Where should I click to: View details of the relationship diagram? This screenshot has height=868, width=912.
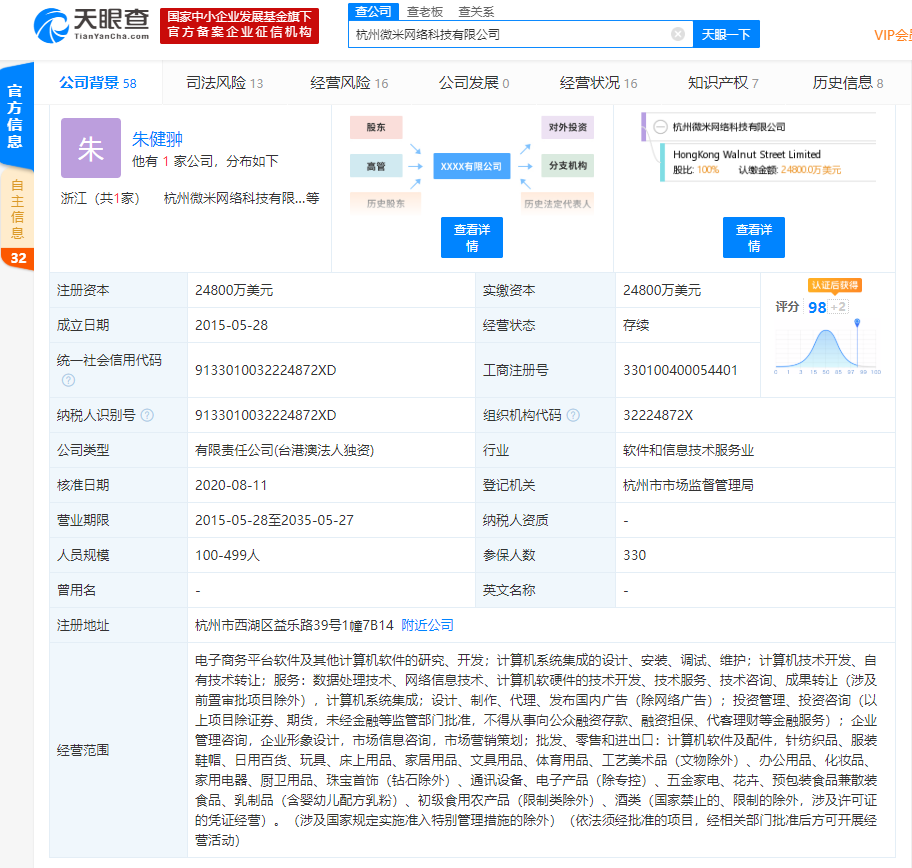[x=472, y=237]
